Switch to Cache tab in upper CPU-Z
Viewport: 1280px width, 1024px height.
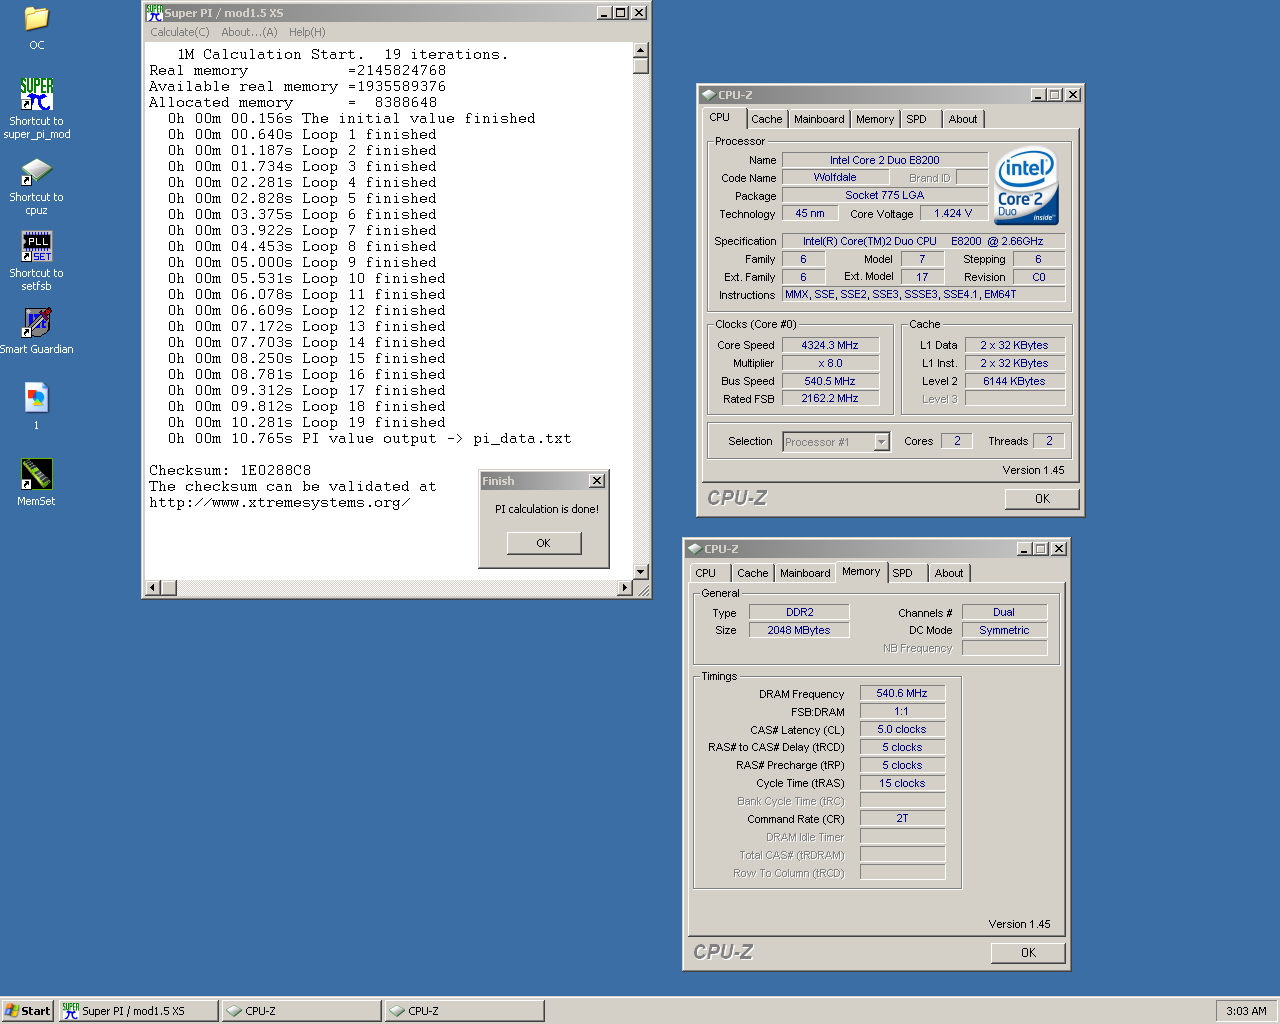click(767, 119)
